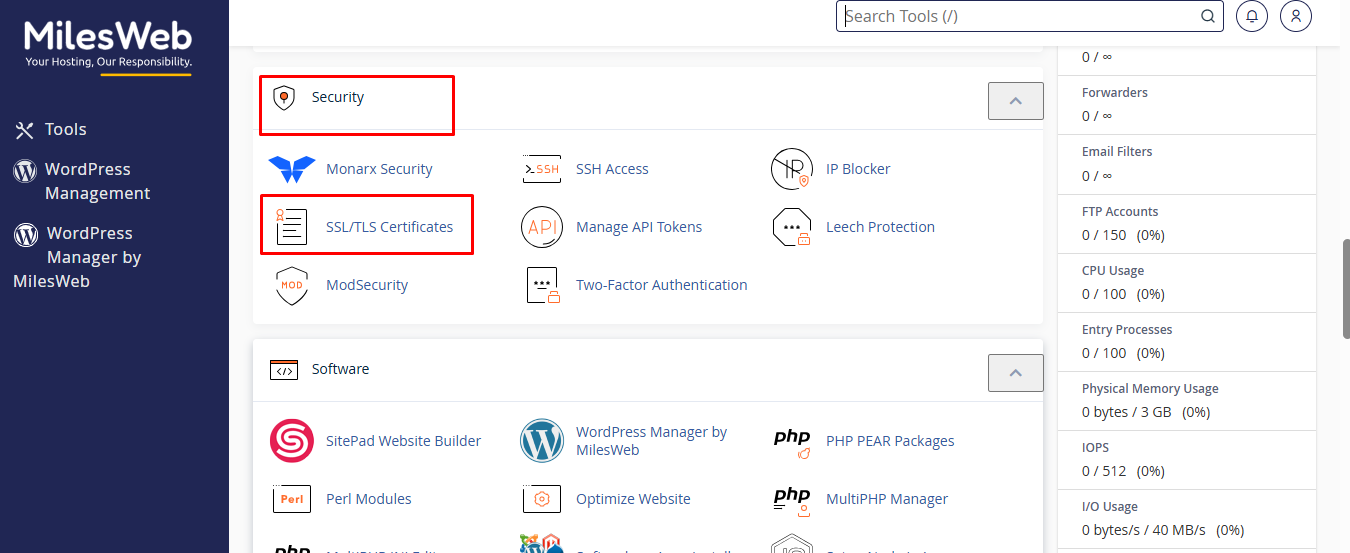Screen dimensions: 1350x553
Task: Open the user account icon
Action: point(1296,16)
